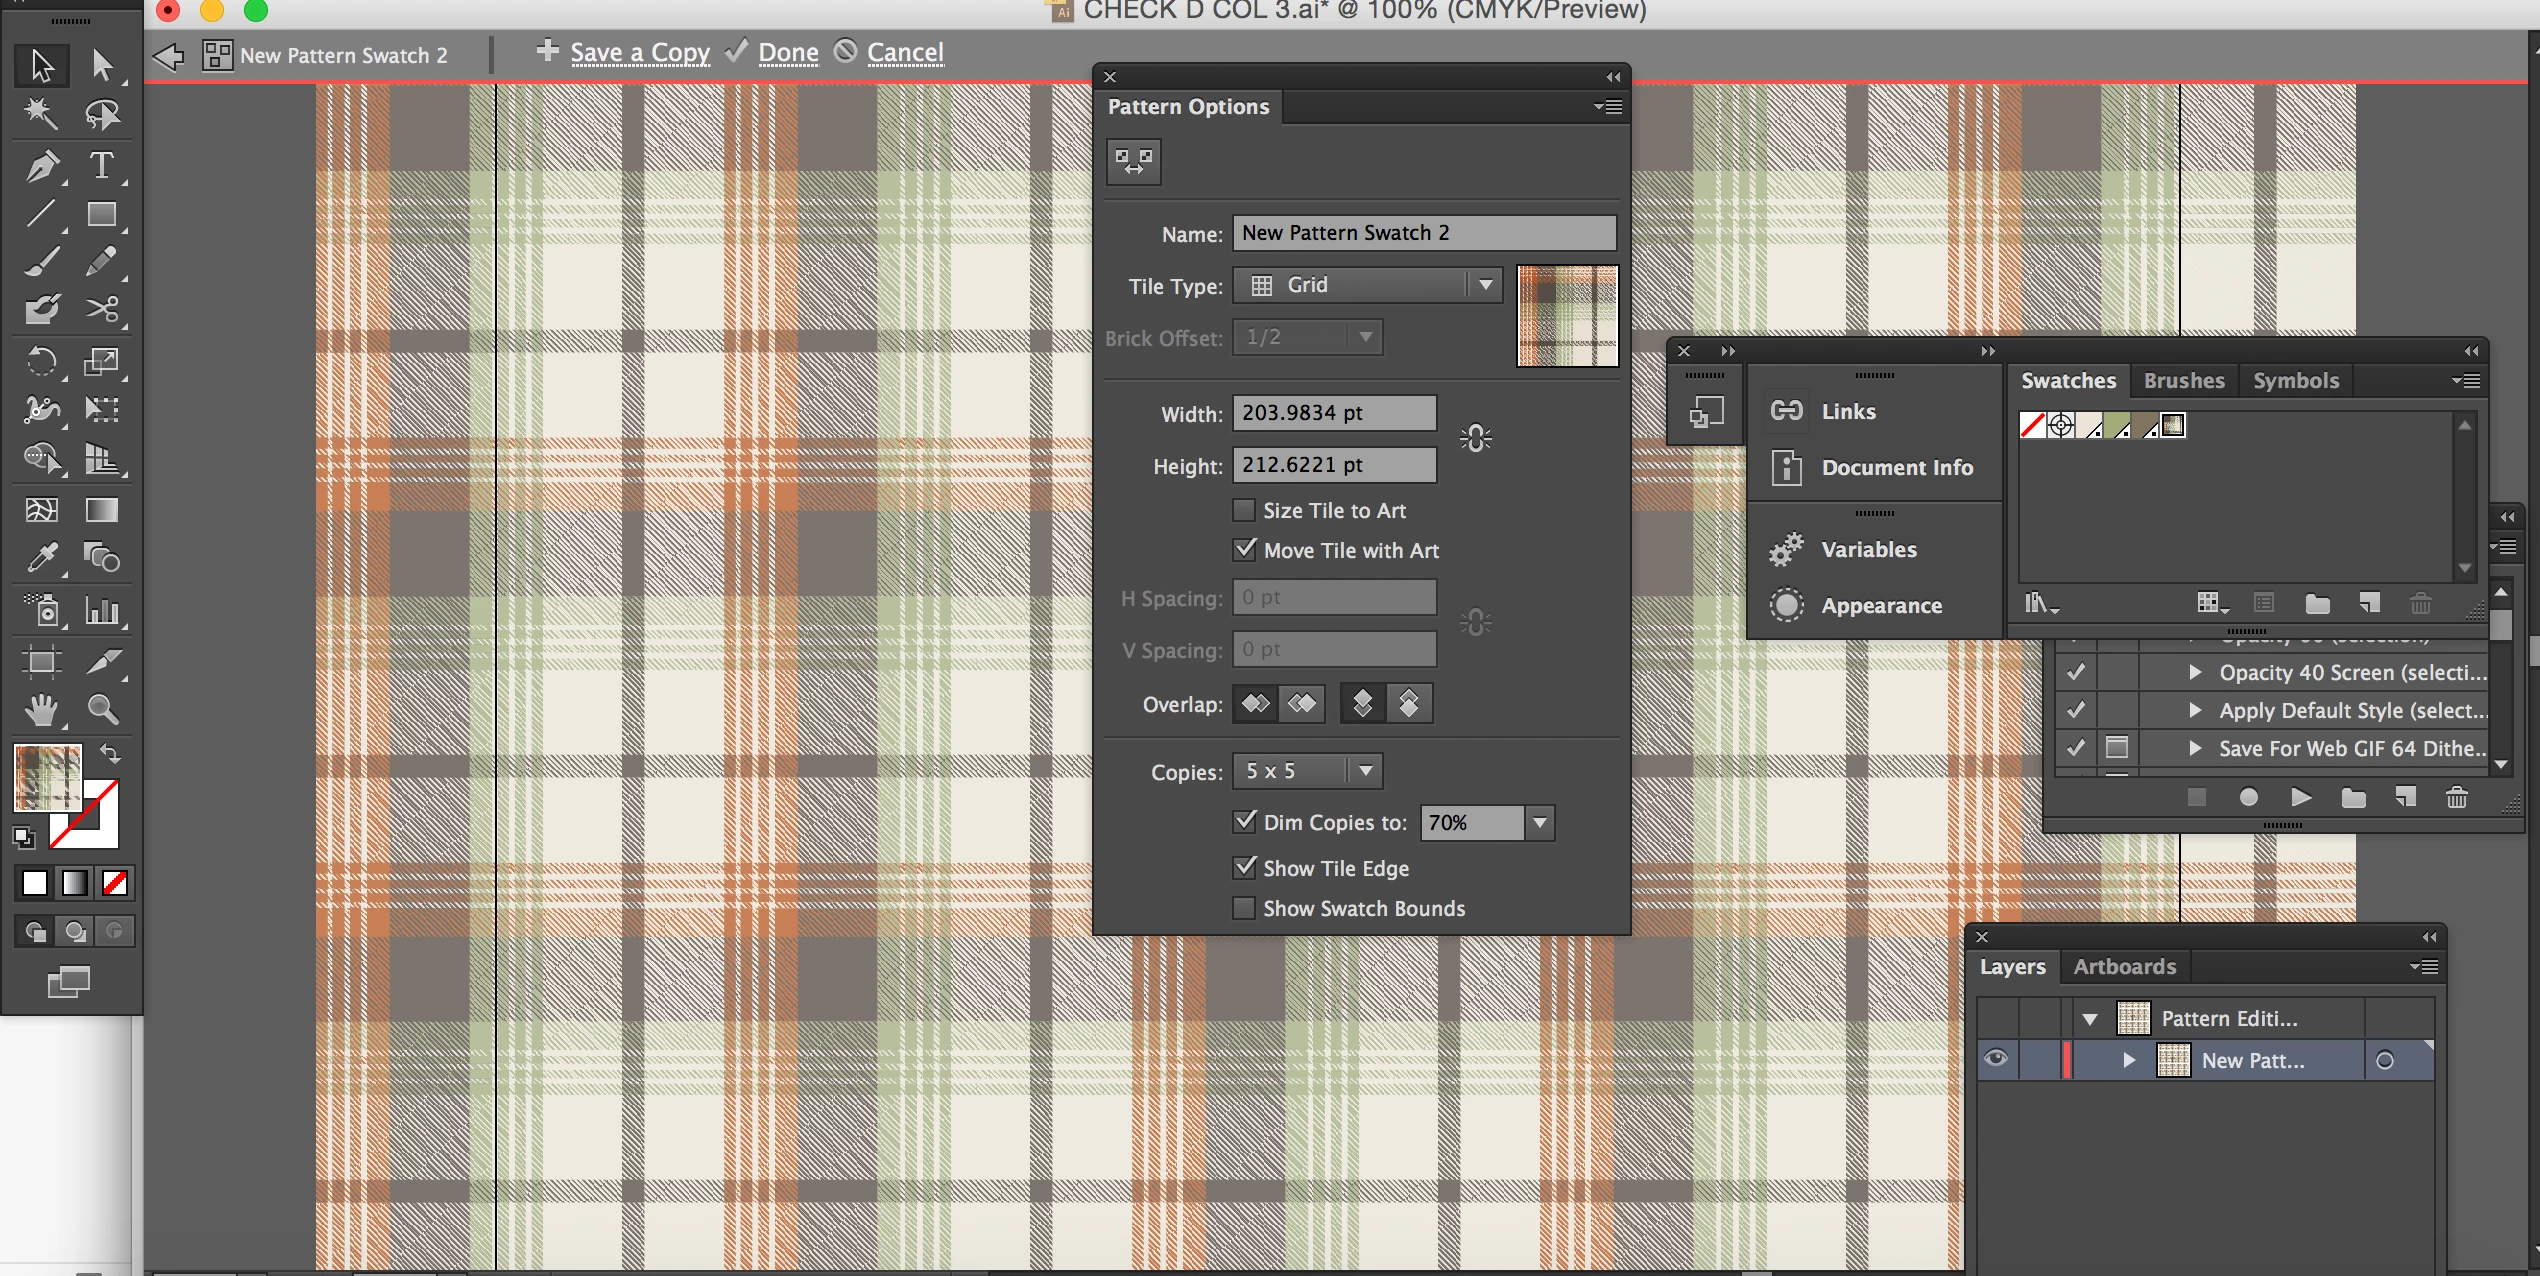
Task: Click the pattern Width input field
Action: pyautogui.click(x=1333, y=413)
